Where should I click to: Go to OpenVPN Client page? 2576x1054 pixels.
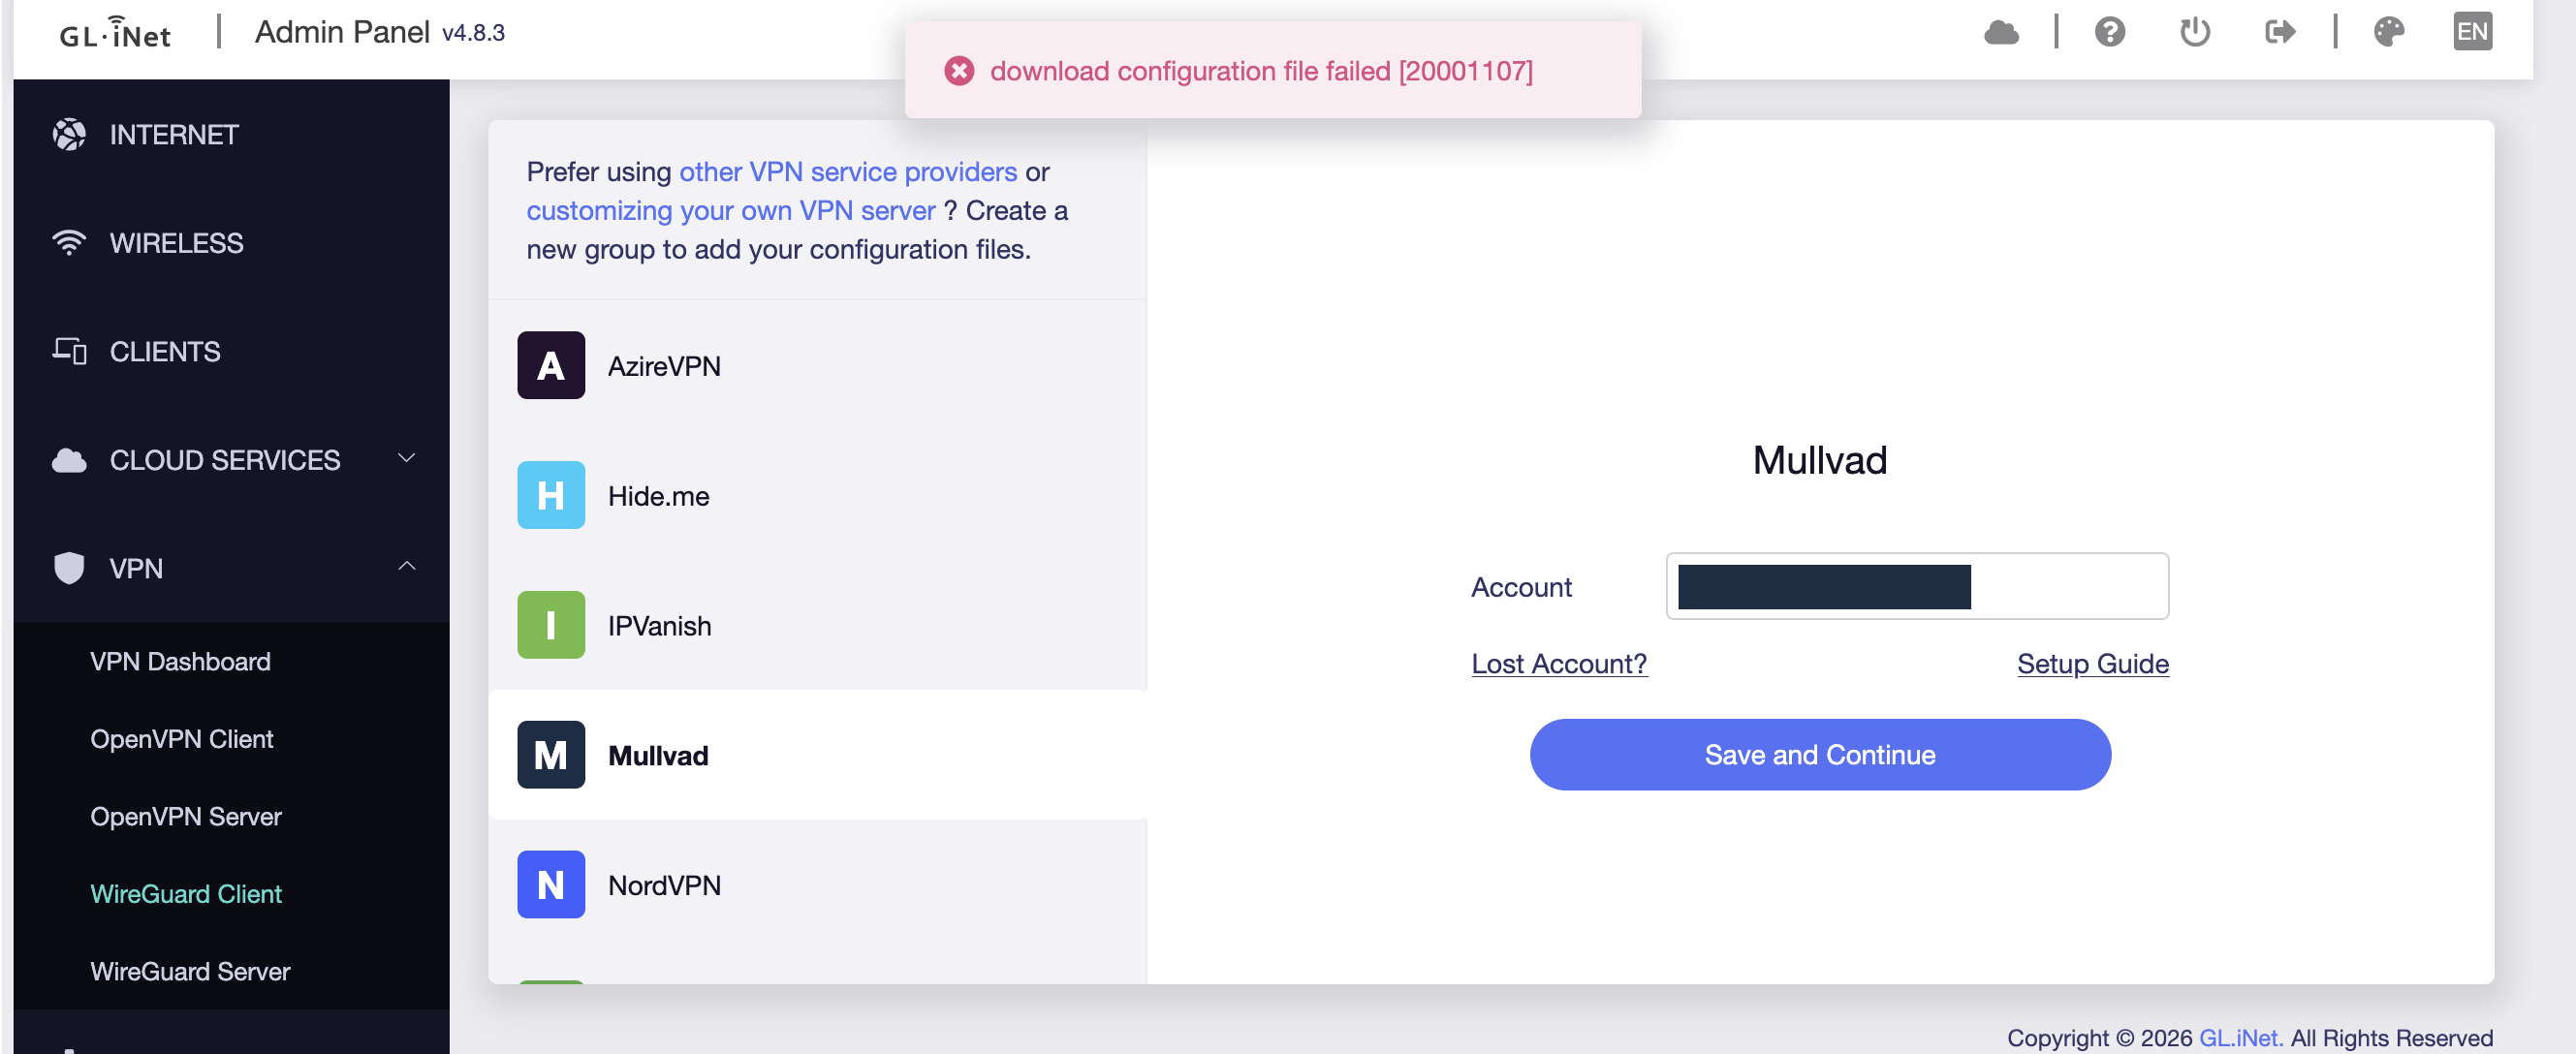pos(181,739)
